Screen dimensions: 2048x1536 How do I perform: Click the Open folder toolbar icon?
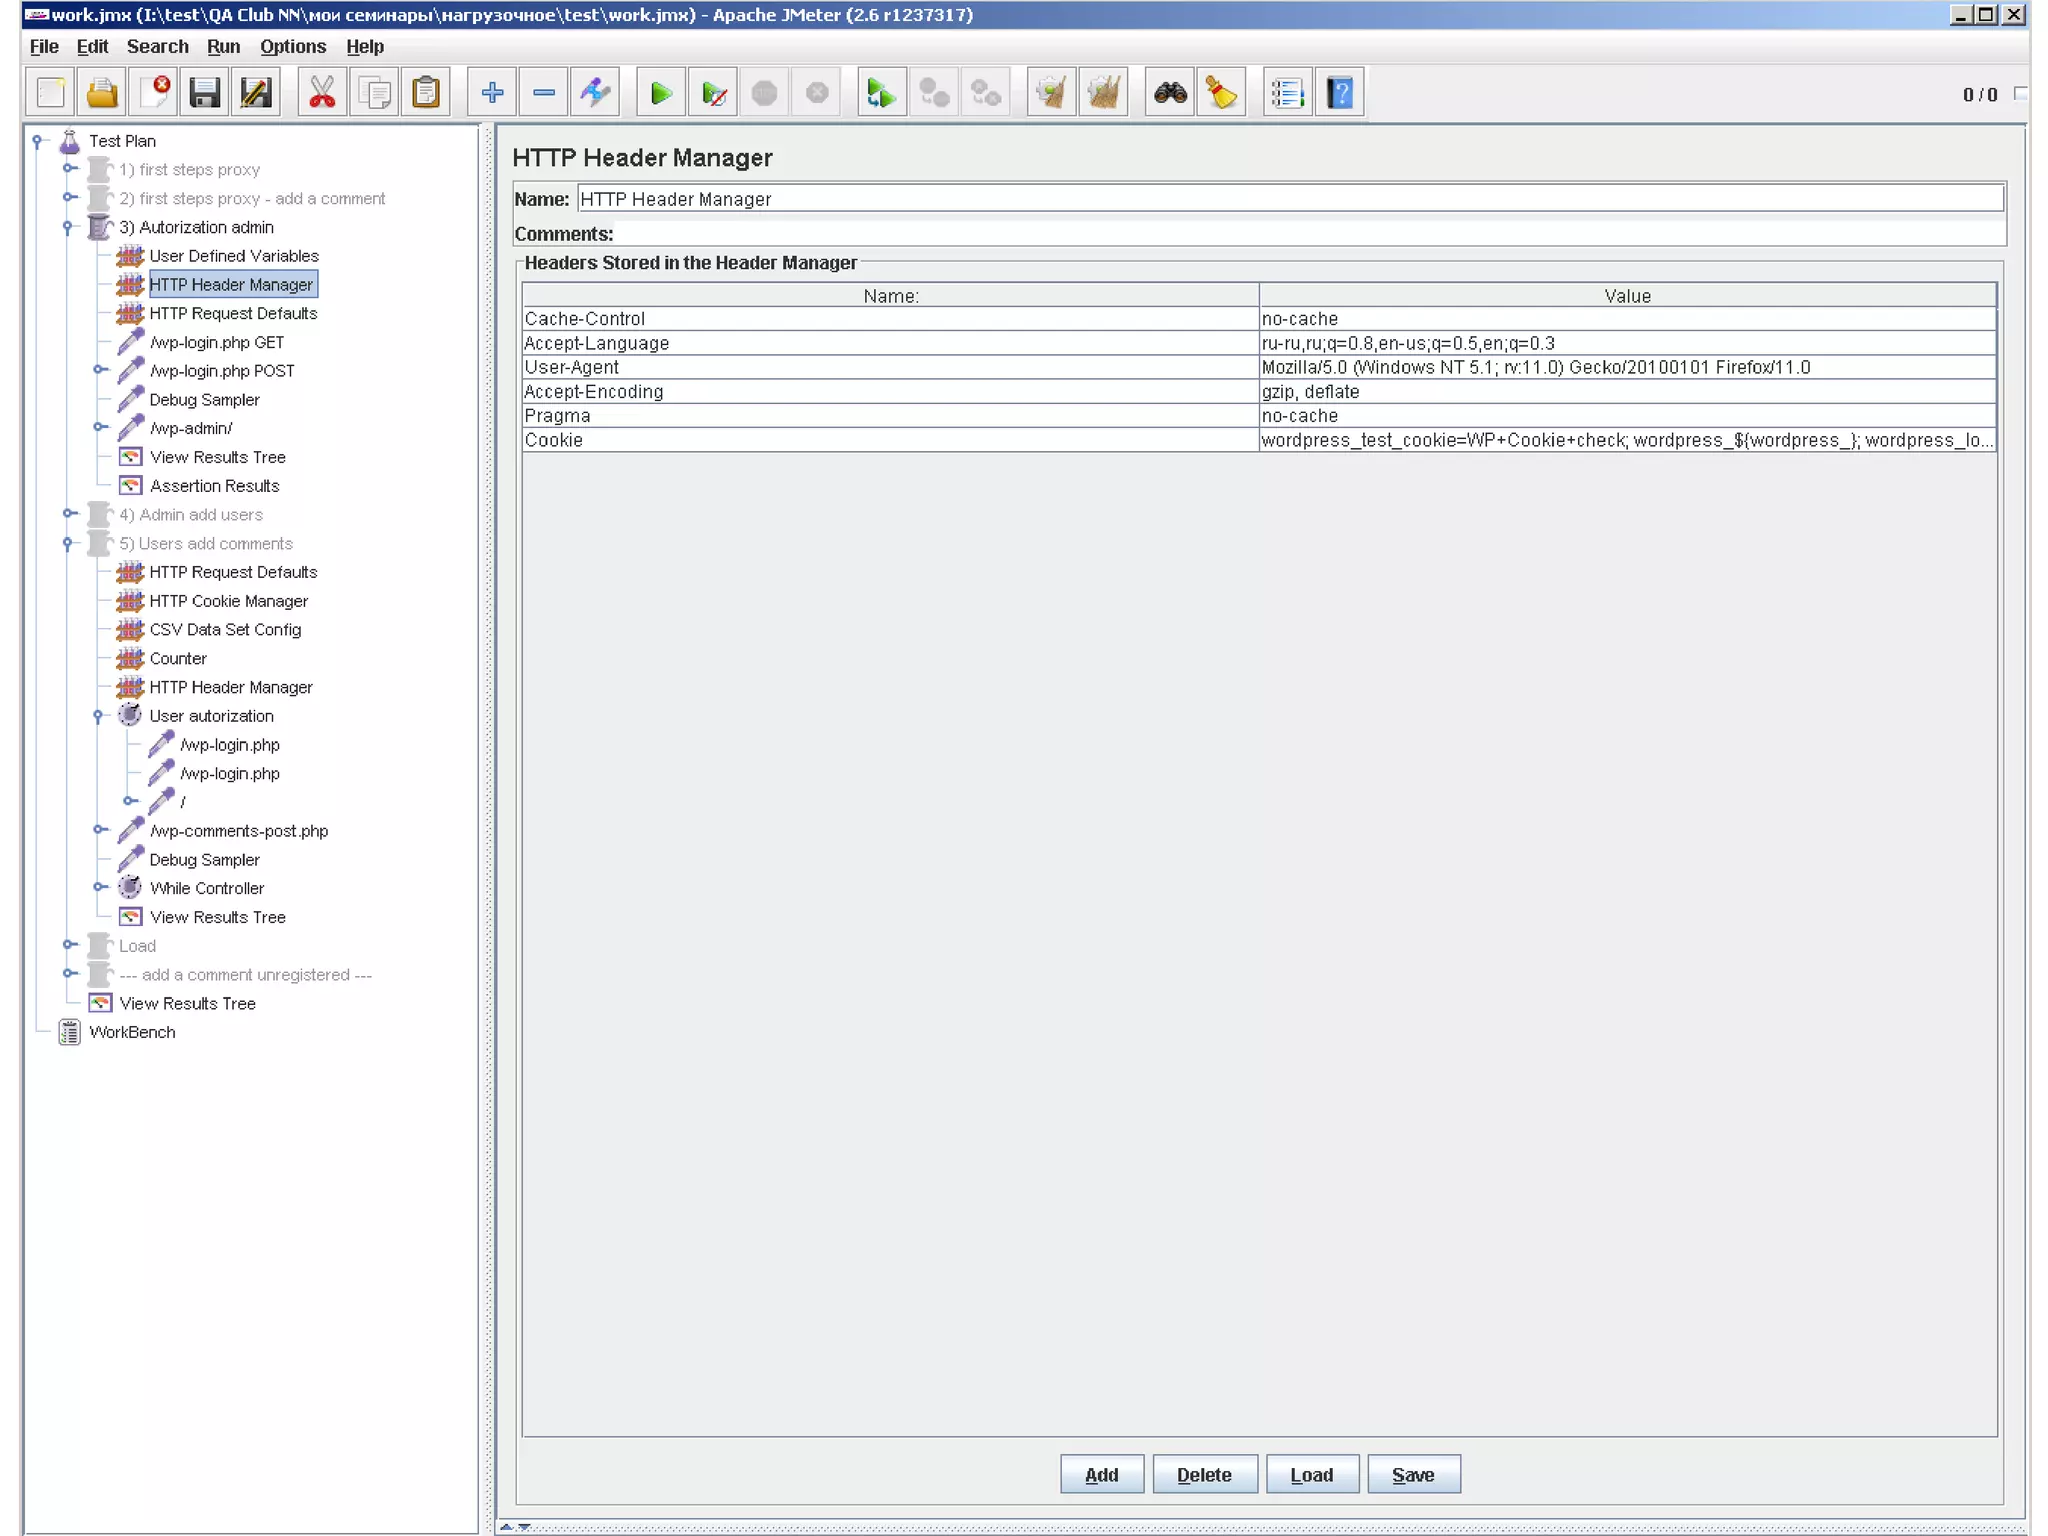pos(102,93)
